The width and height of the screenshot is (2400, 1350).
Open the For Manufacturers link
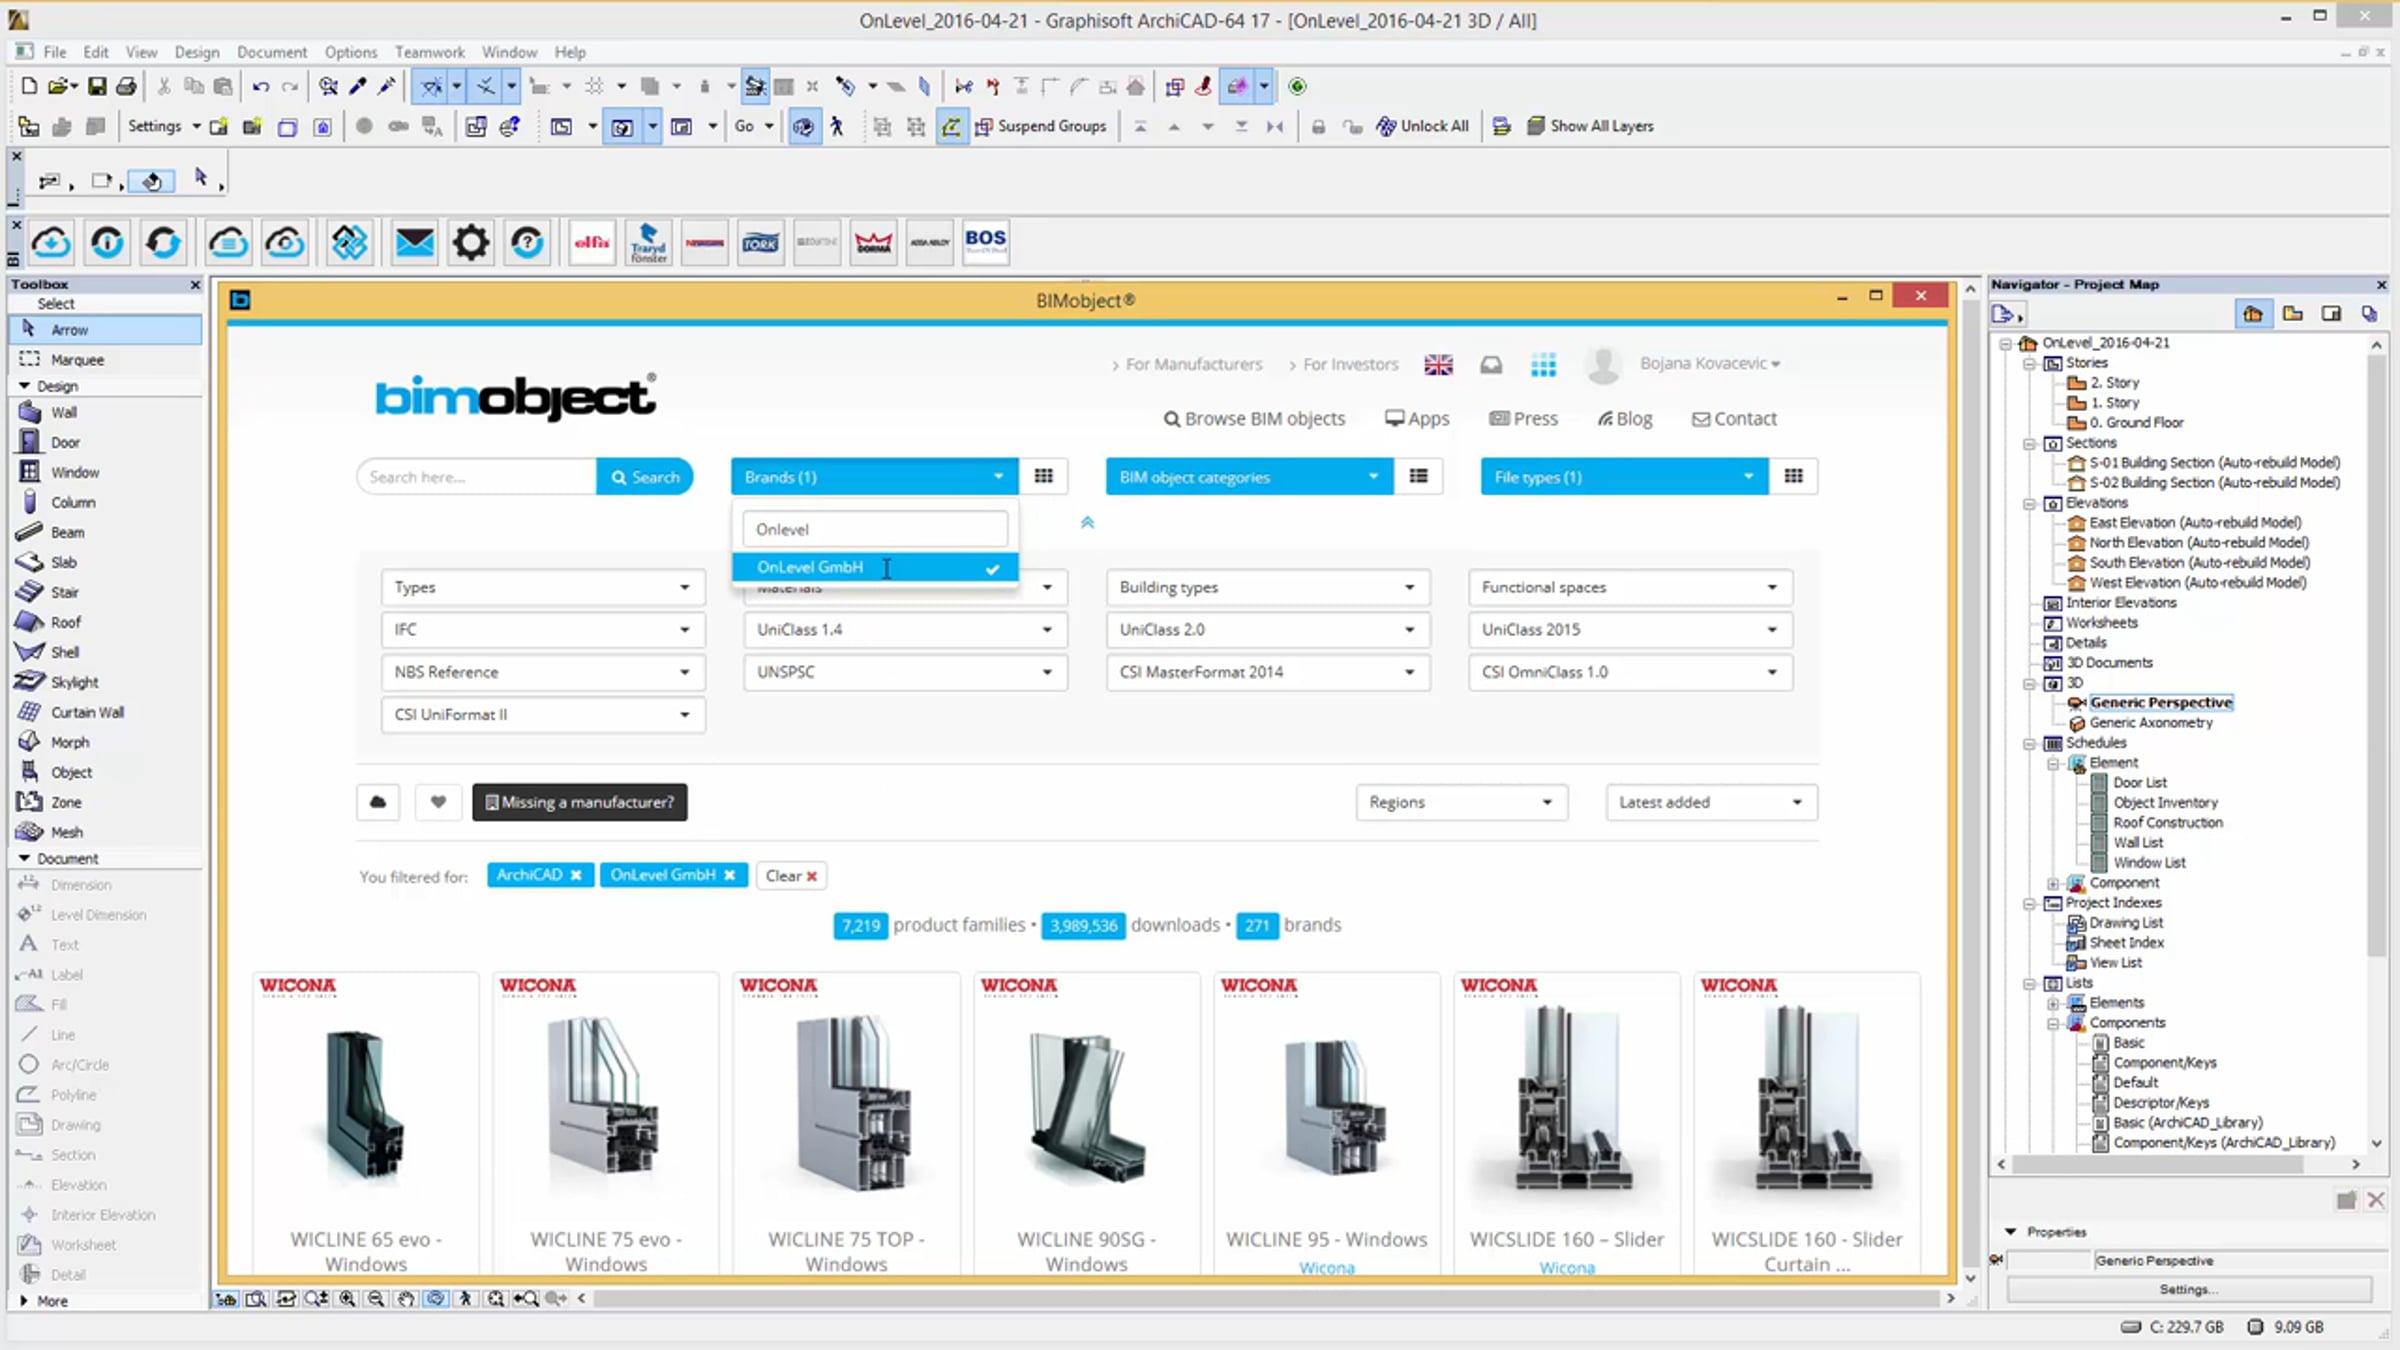point(1194,364)
